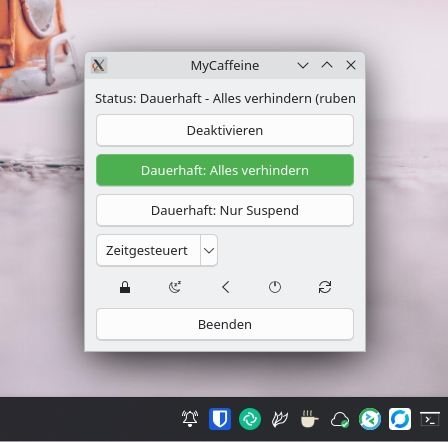Viewport: 448px width, 442px height.
Task: Click the sleep moon icon
Action: (x=175, y=287)
